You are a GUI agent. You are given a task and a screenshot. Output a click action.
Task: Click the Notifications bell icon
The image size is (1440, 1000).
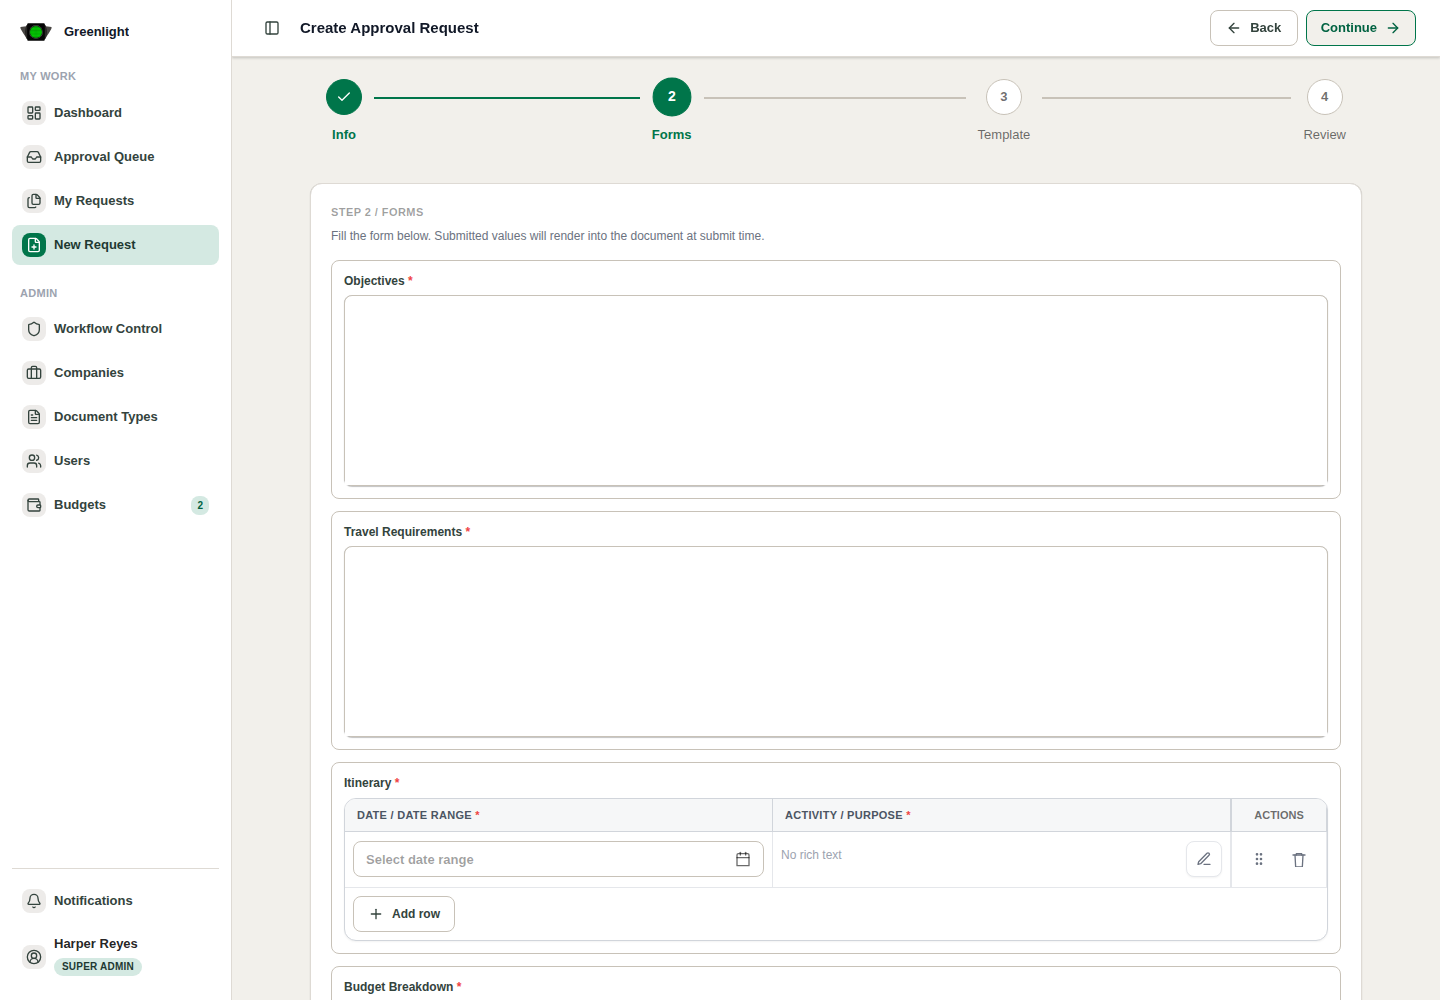coord(34,901)
